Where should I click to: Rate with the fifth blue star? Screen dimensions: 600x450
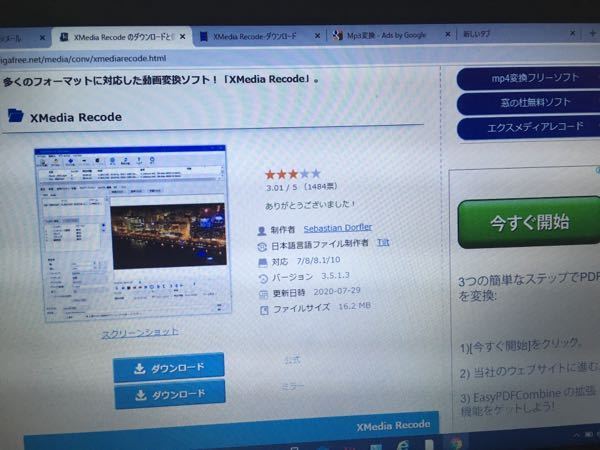[316, 174]
